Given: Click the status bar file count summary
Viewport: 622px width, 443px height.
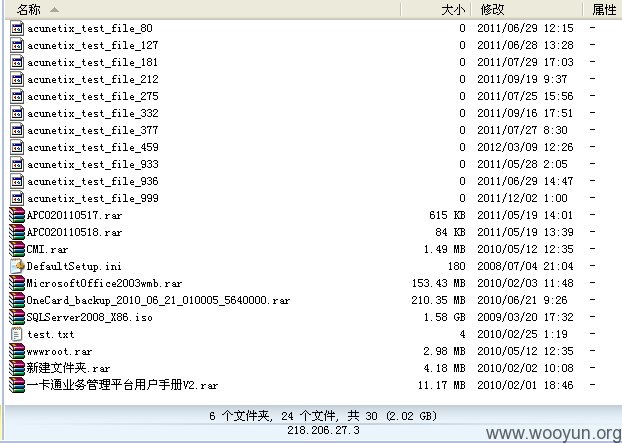Looking at the screenshot, I should point(323,416).
